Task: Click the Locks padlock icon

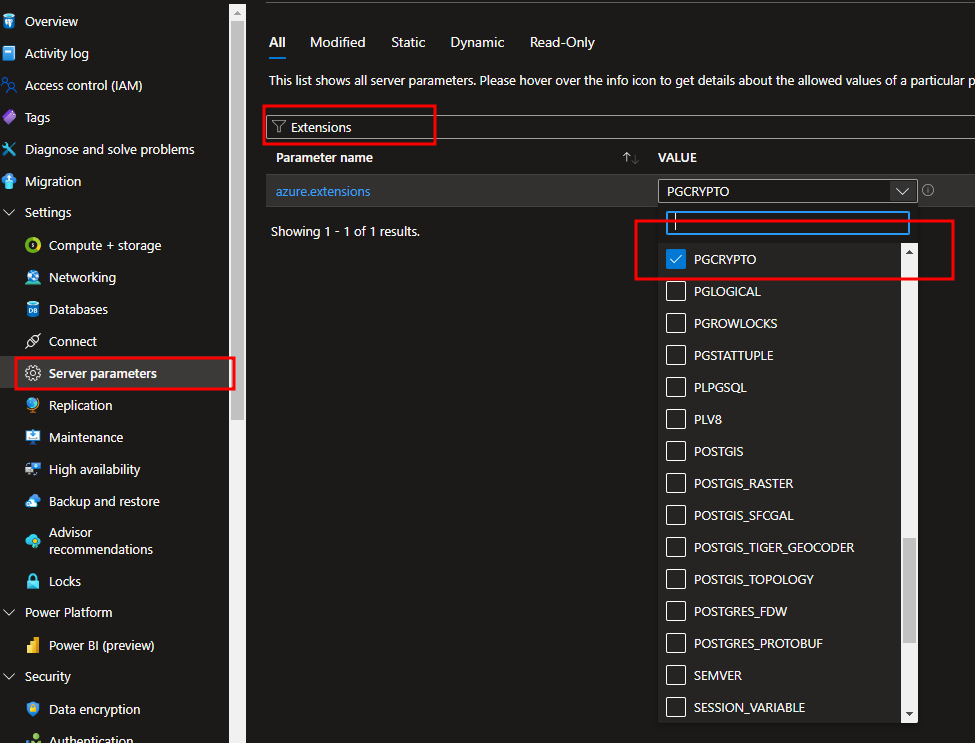Action: point(33,581)
